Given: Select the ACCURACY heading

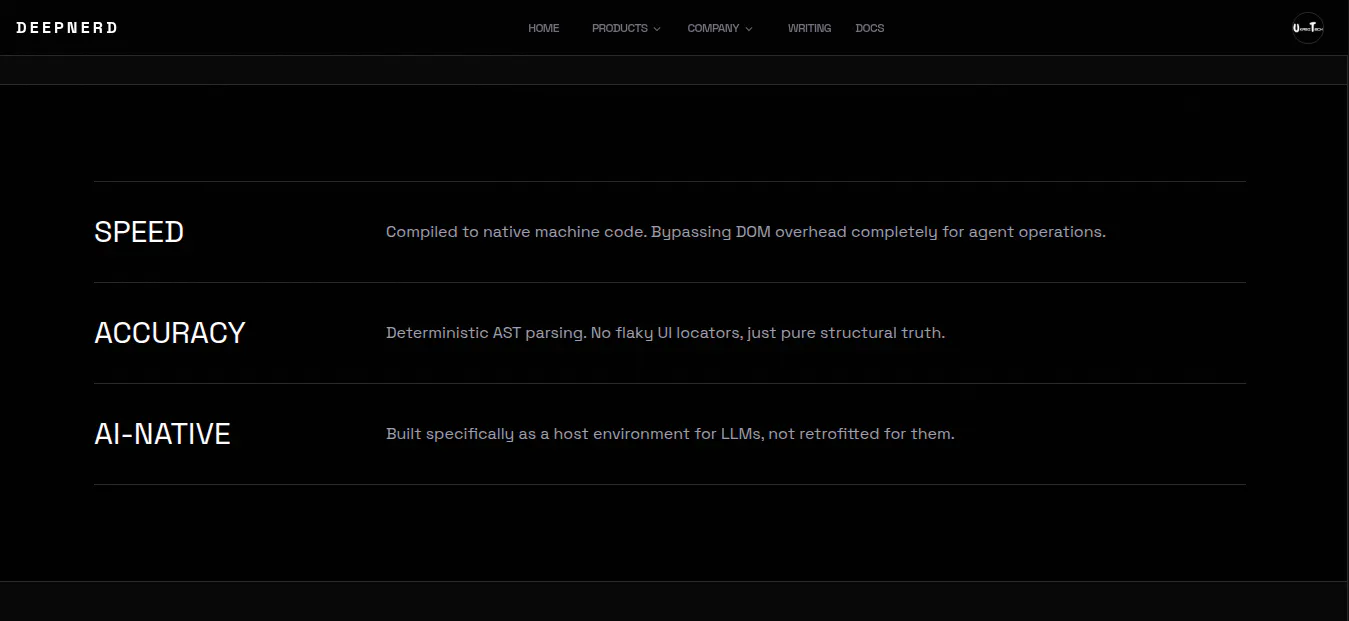Looking at the screenshot, I should point(170,333).
